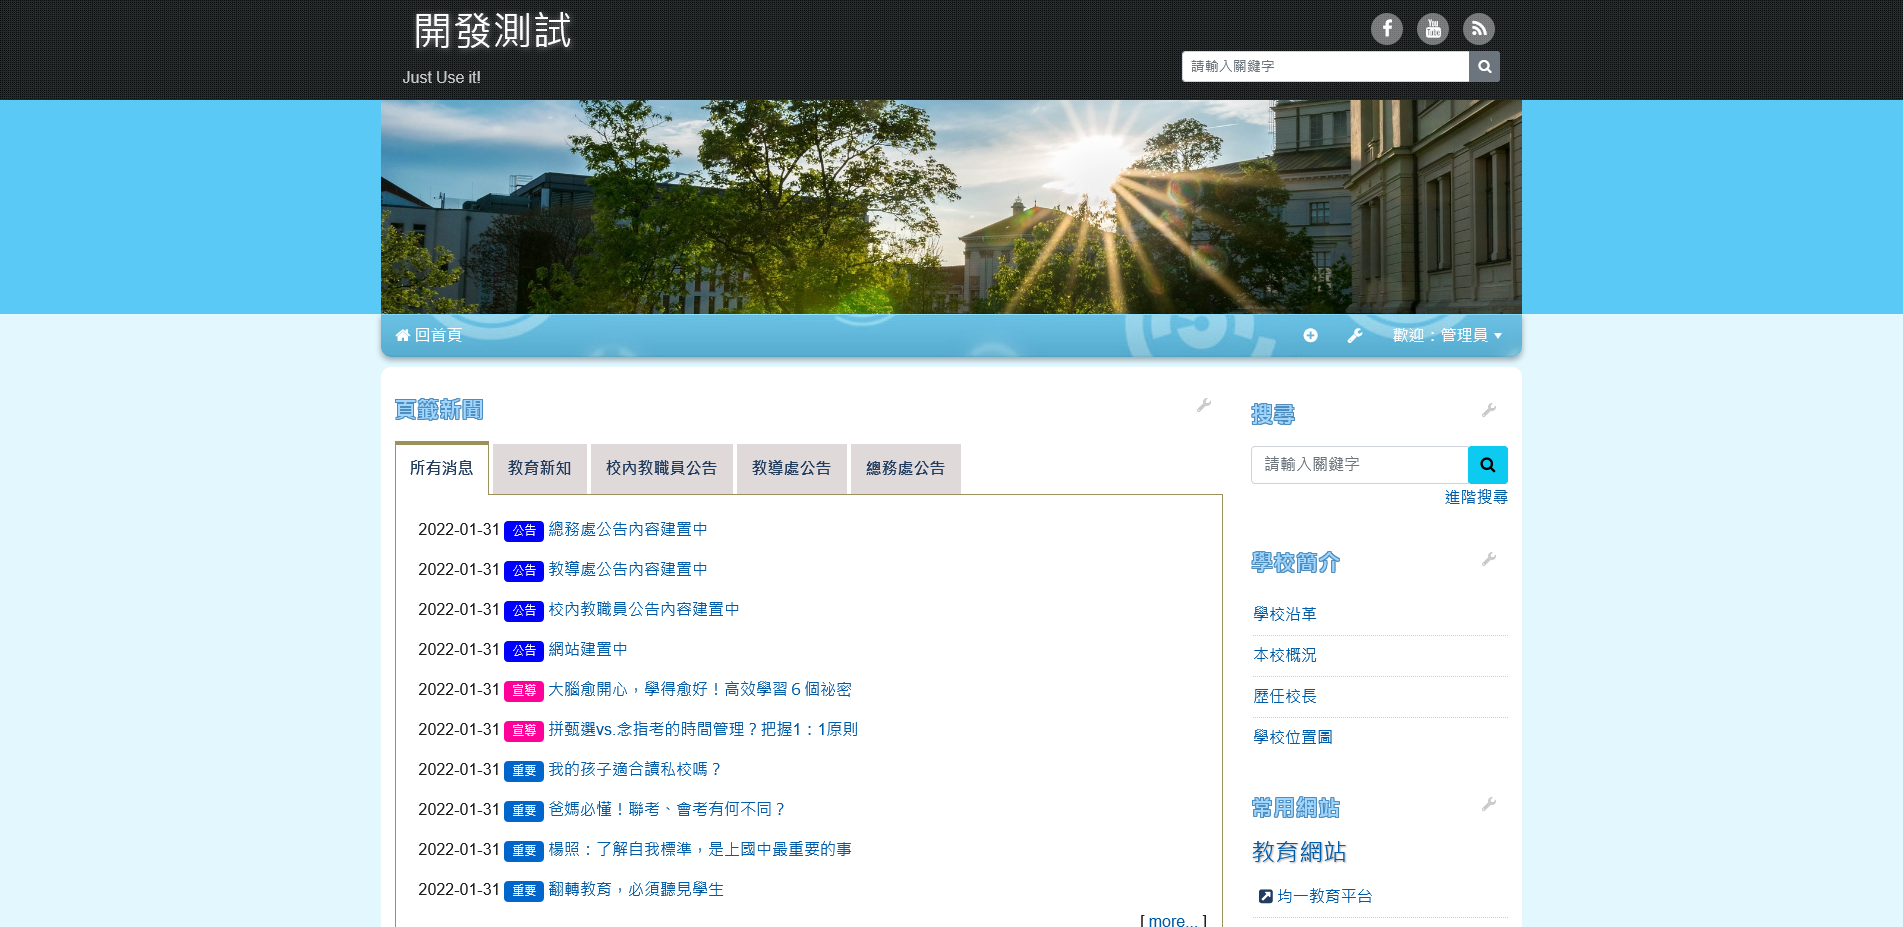Click wrench icon beside 常用網站 block
This screenshot has width=1903, height=927.
pos(1488,805)
